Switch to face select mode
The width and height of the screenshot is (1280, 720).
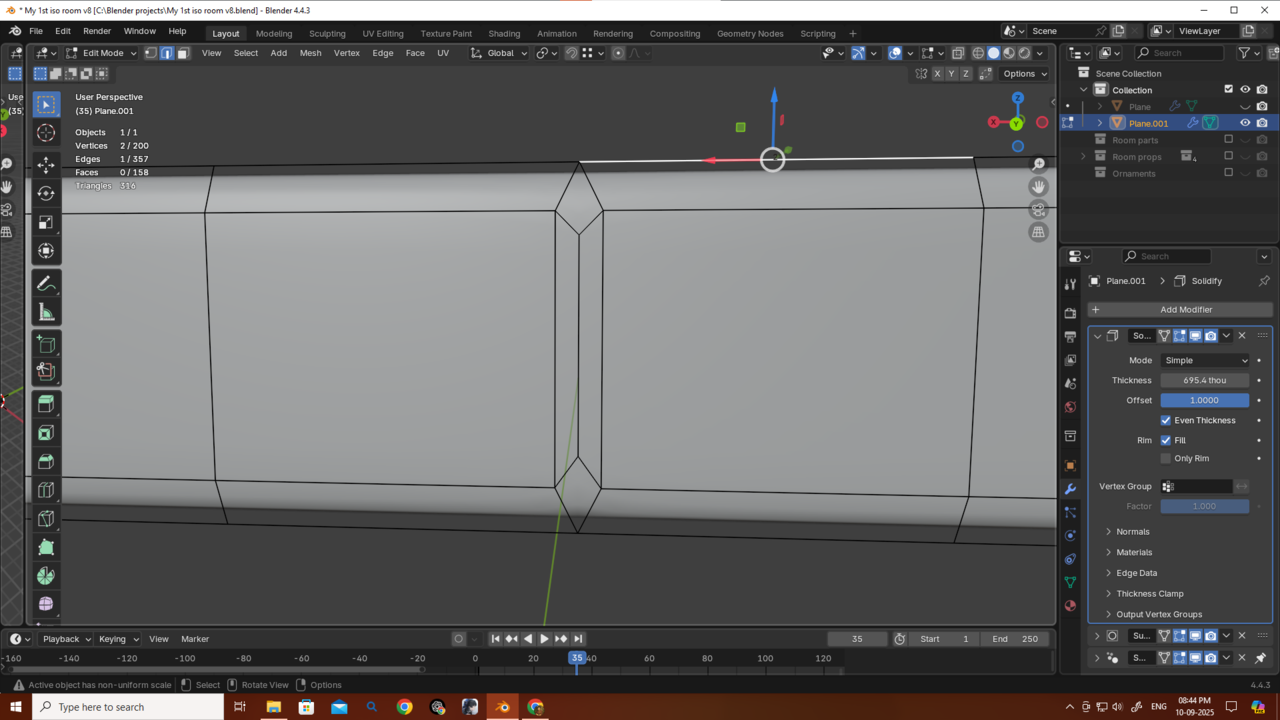(183, 53)
